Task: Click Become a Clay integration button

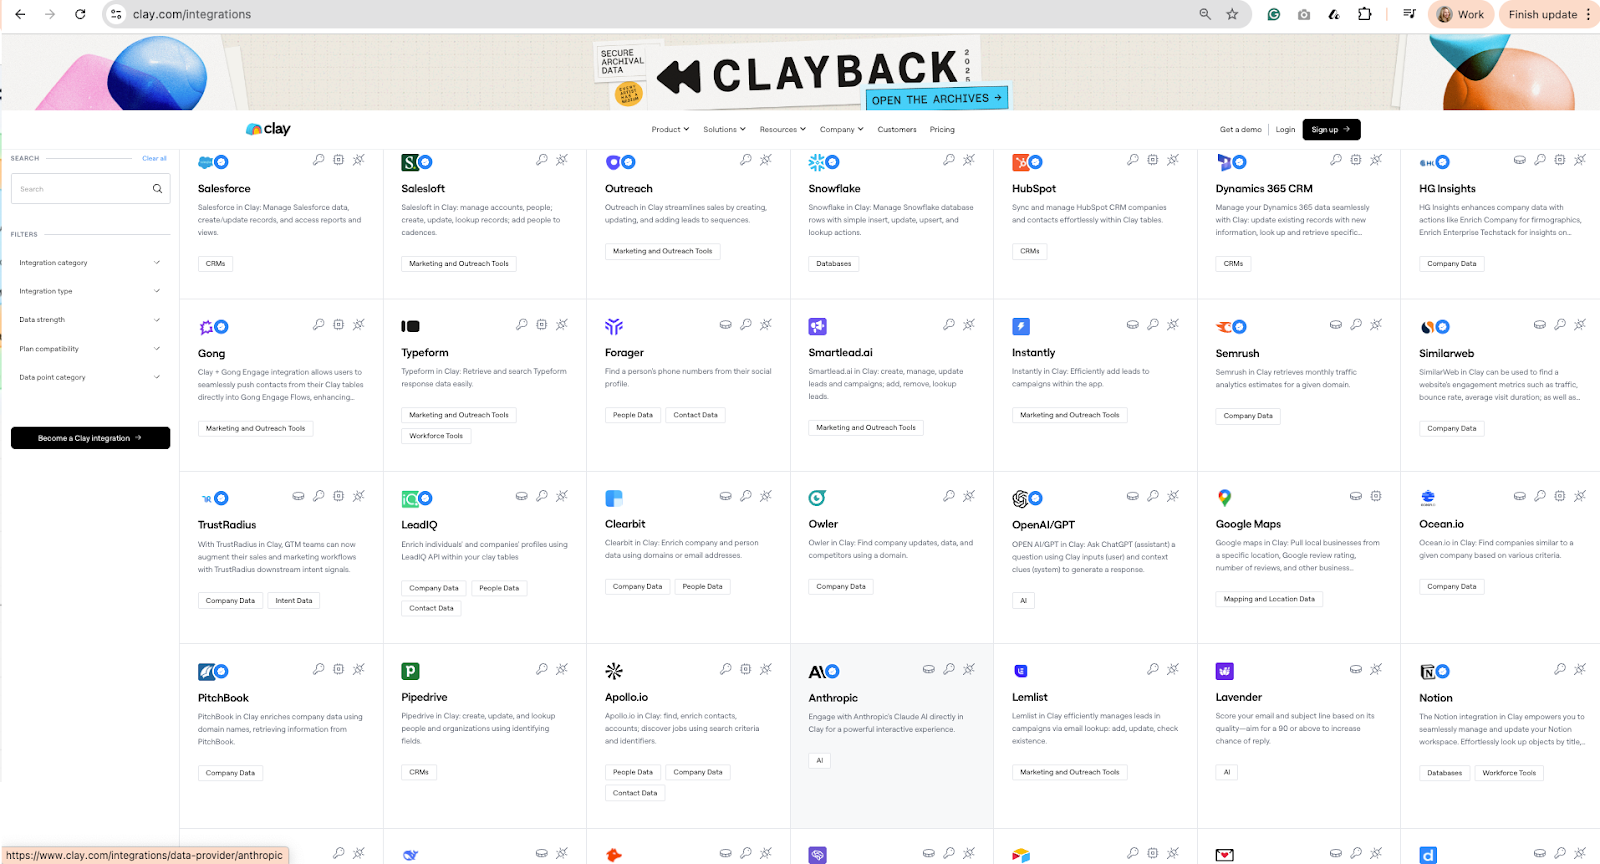Action: (x=90, y=438)
